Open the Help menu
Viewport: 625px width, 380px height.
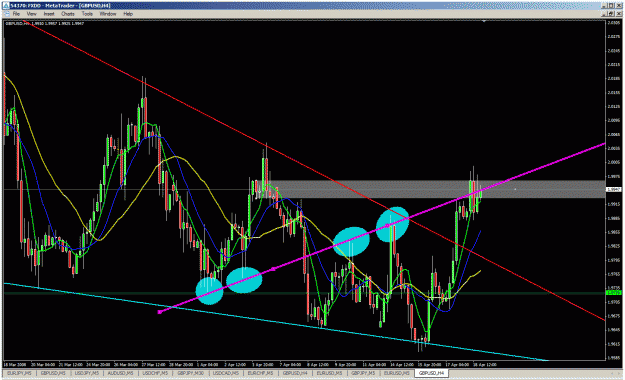click(x=128, y=14)
